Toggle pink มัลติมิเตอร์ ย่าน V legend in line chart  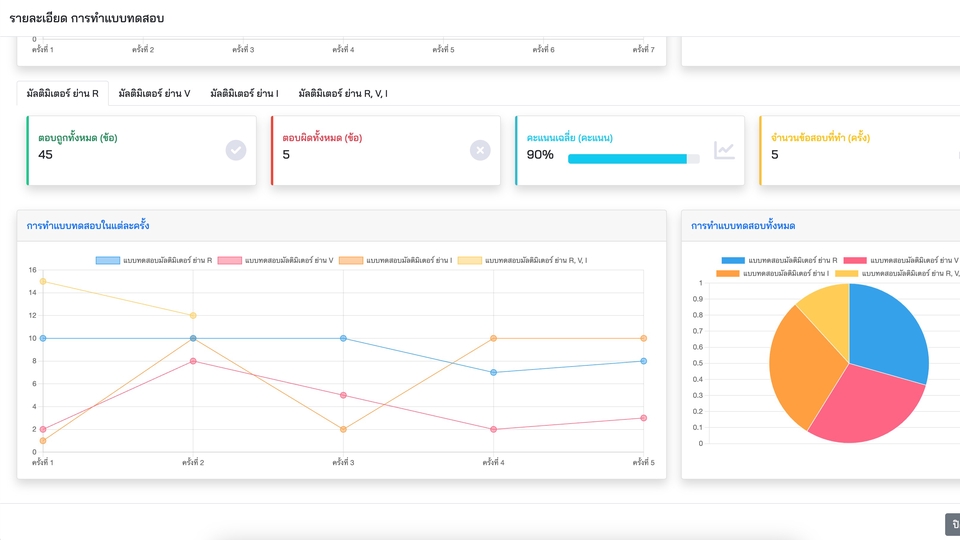tap(276, 260)
